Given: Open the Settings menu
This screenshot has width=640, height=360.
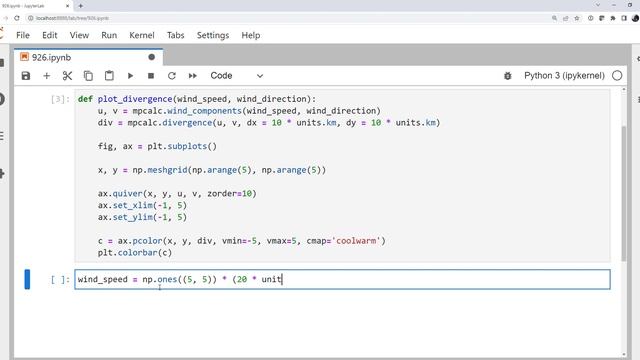Looking at the screenshot, I should pyautogui.click(x=213, y=36).
